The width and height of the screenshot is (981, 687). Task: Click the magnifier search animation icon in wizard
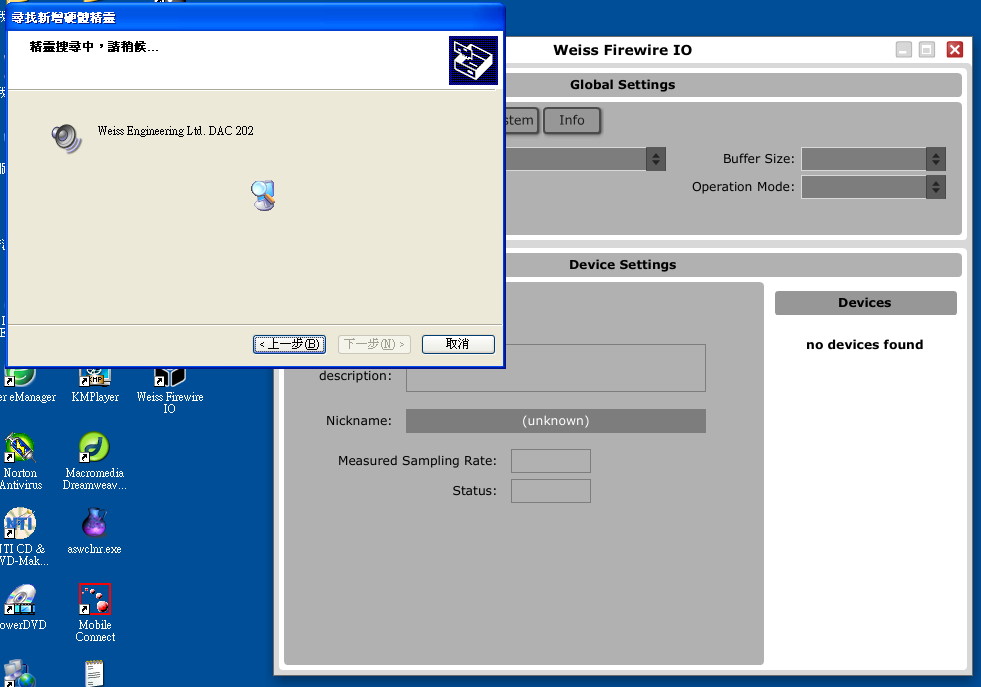point(264,195)
